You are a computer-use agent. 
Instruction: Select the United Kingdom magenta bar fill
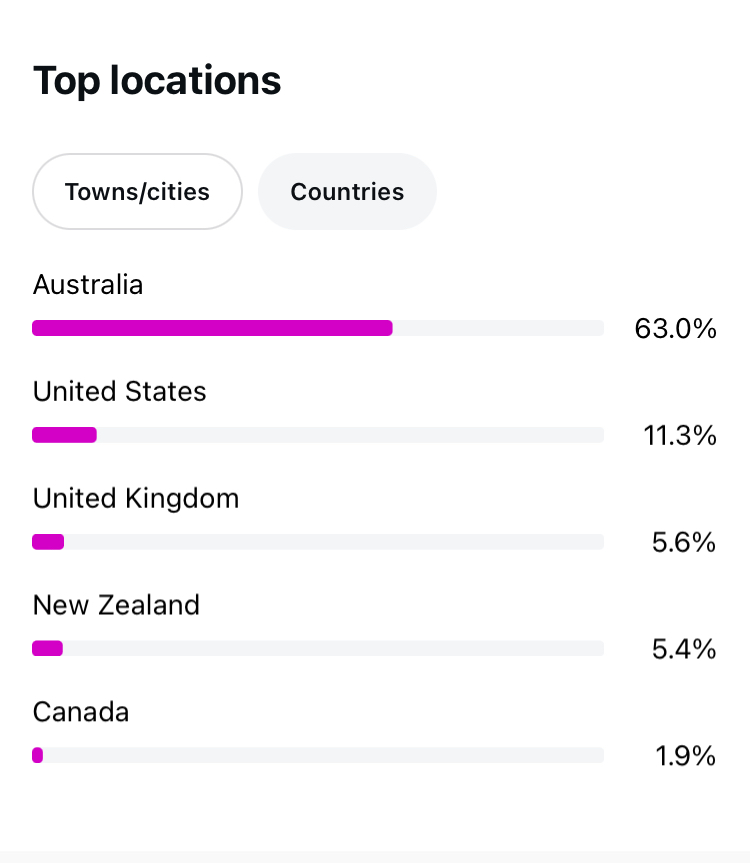point(48,542)
